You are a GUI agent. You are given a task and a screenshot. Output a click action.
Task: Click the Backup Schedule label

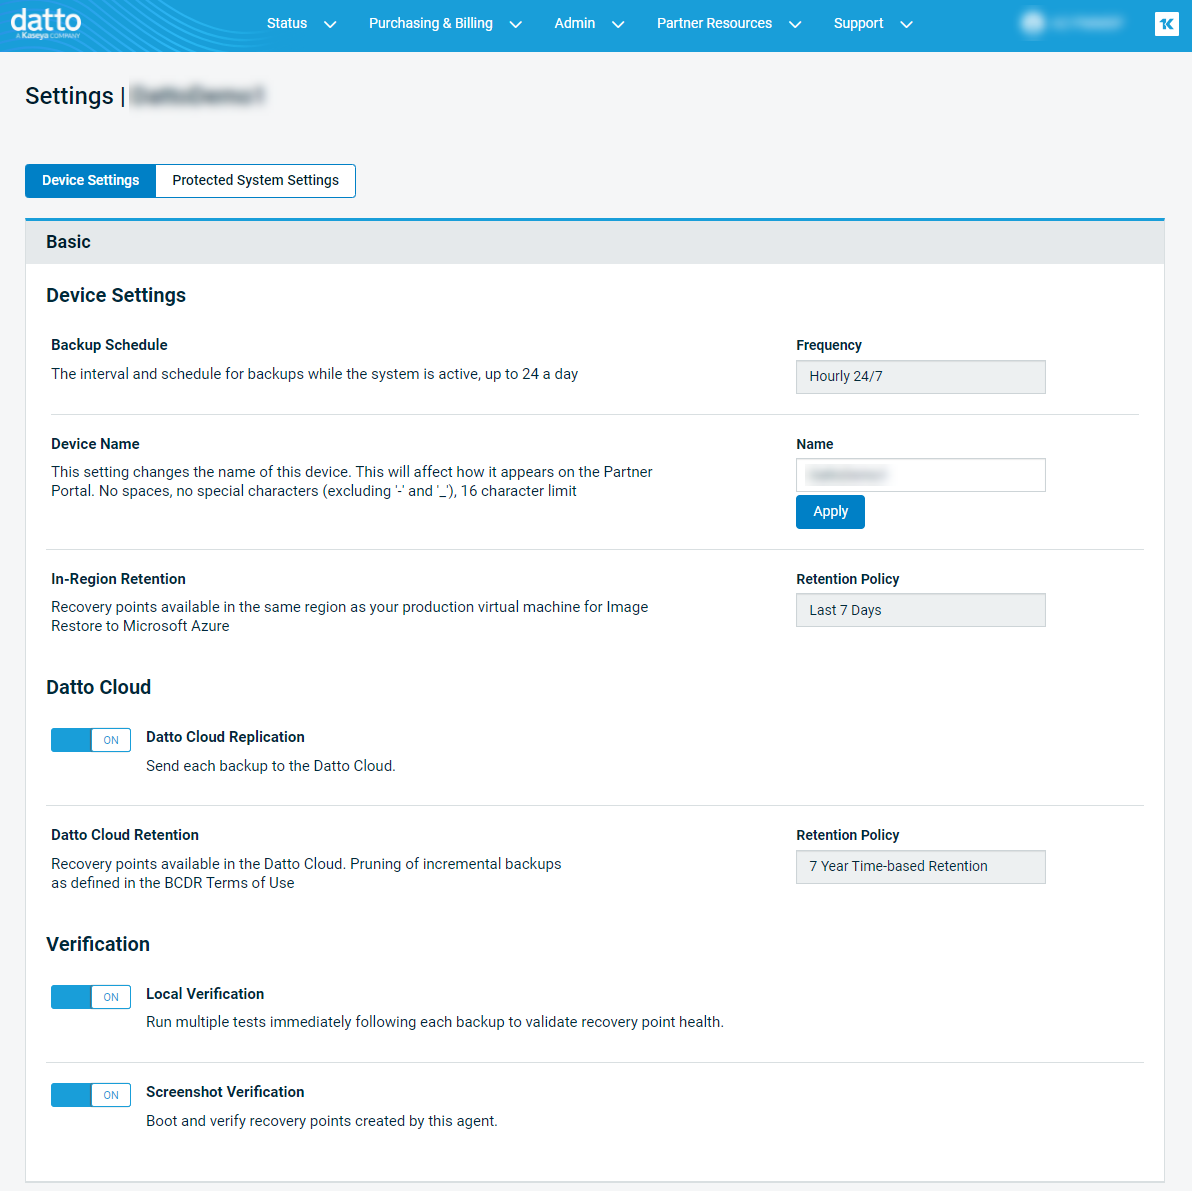109,345
